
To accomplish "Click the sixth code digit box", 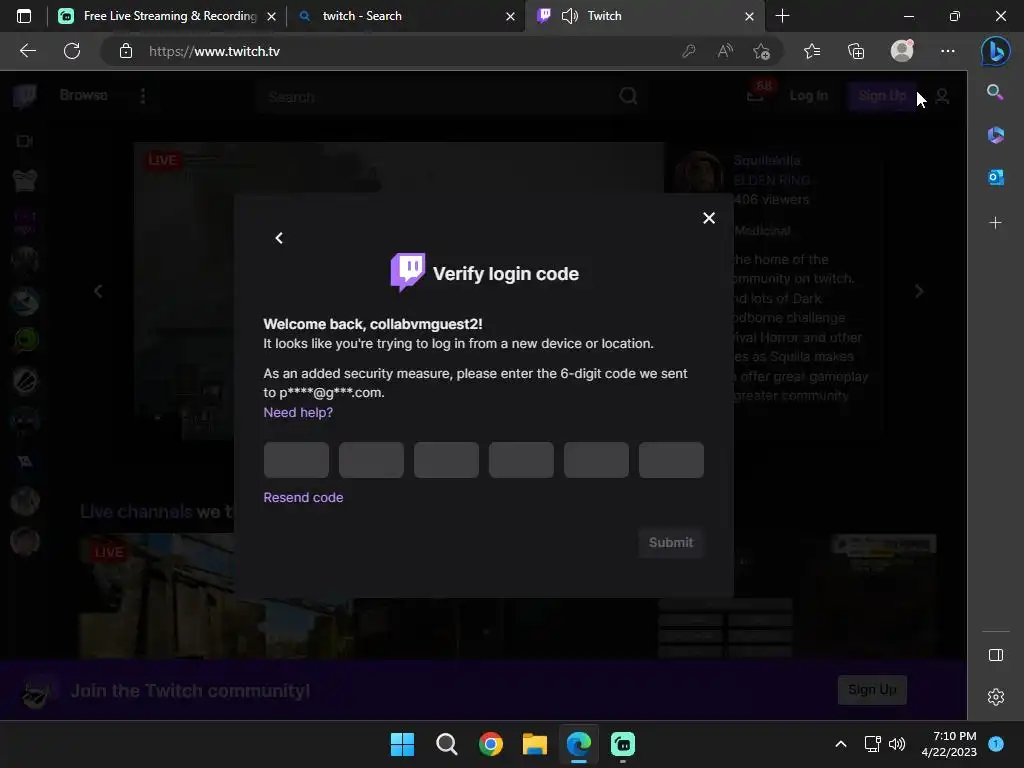I will coord(671,460).
